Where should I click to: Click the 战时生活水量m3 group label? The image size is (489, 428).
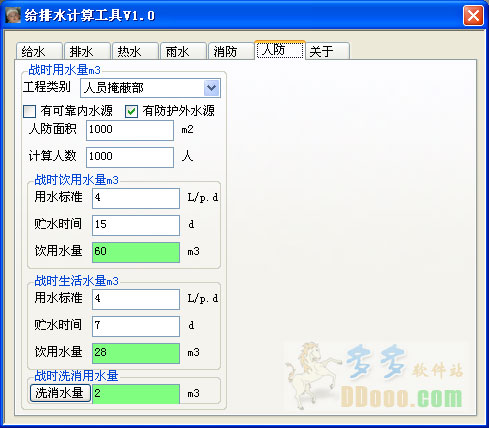click(x=77, y=281)
